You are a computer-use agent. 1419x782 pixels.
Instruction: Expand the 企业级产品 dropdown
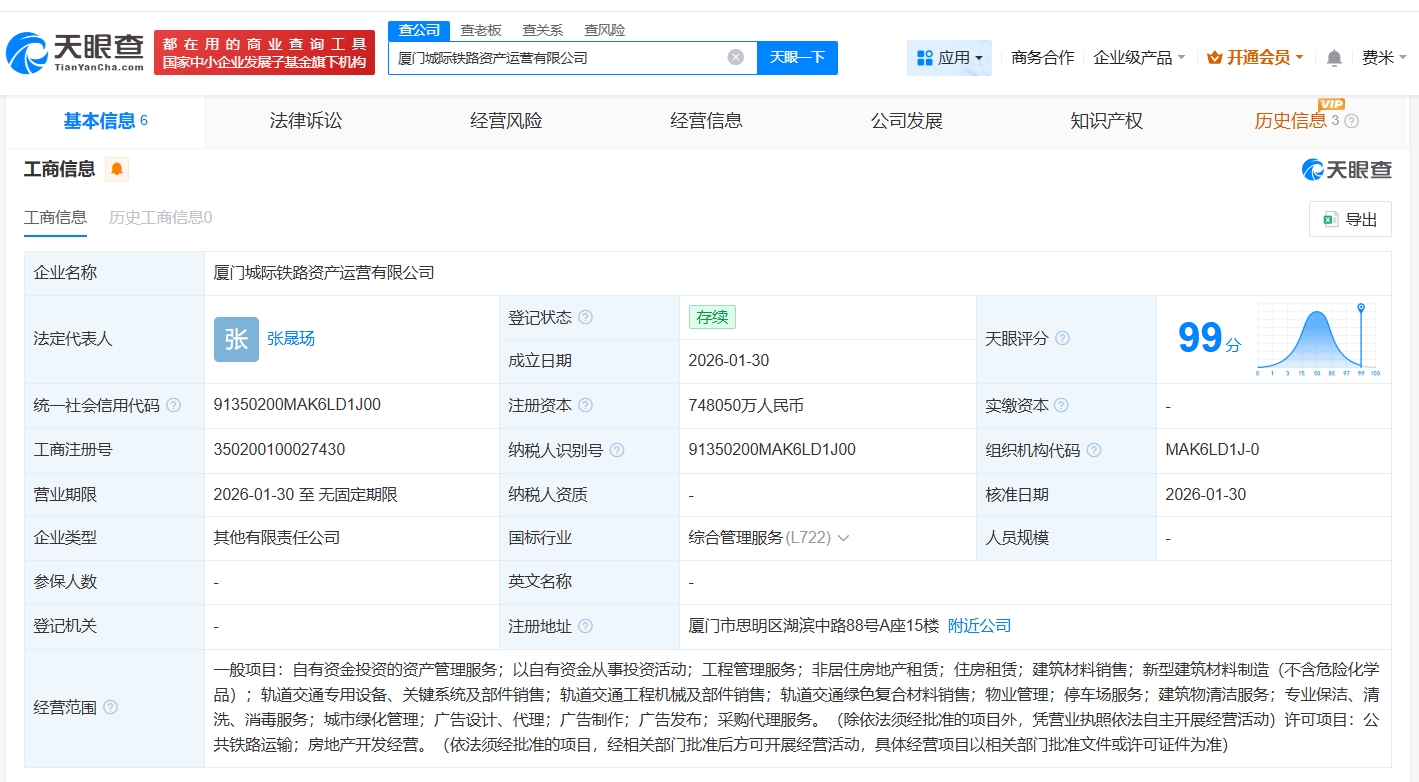1139,58
